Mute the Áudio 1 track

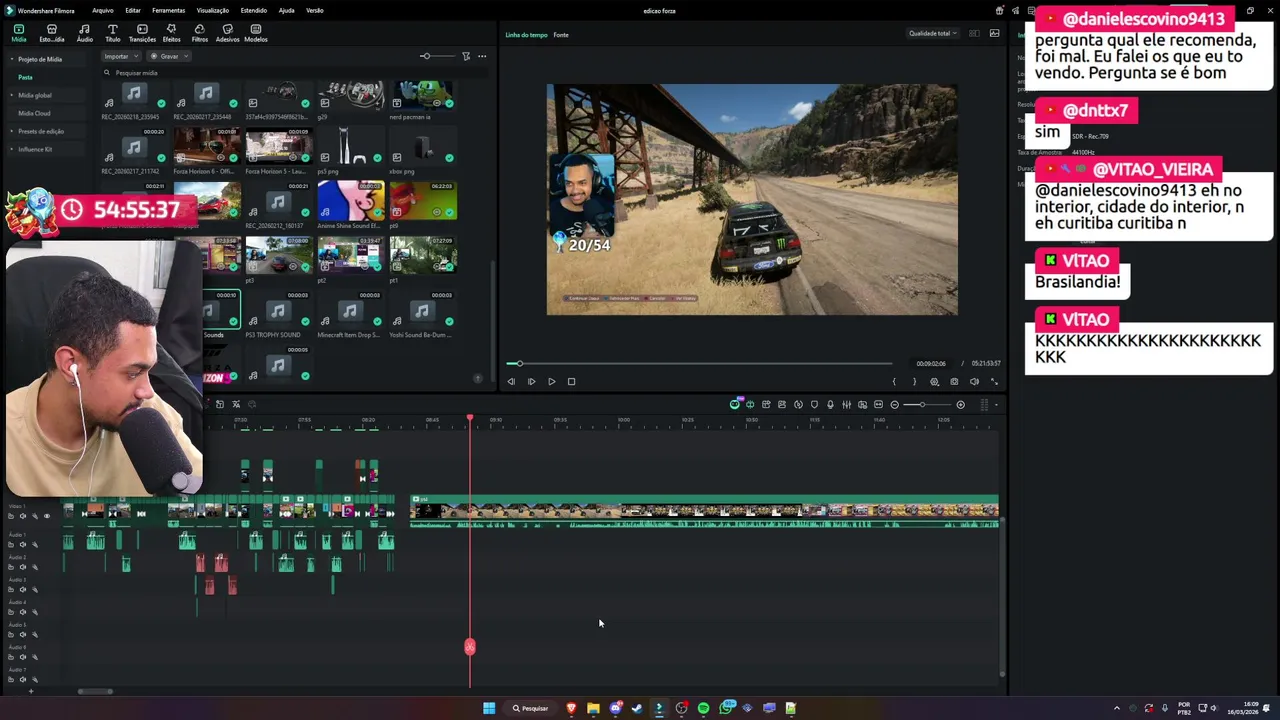tap(23, 545)
